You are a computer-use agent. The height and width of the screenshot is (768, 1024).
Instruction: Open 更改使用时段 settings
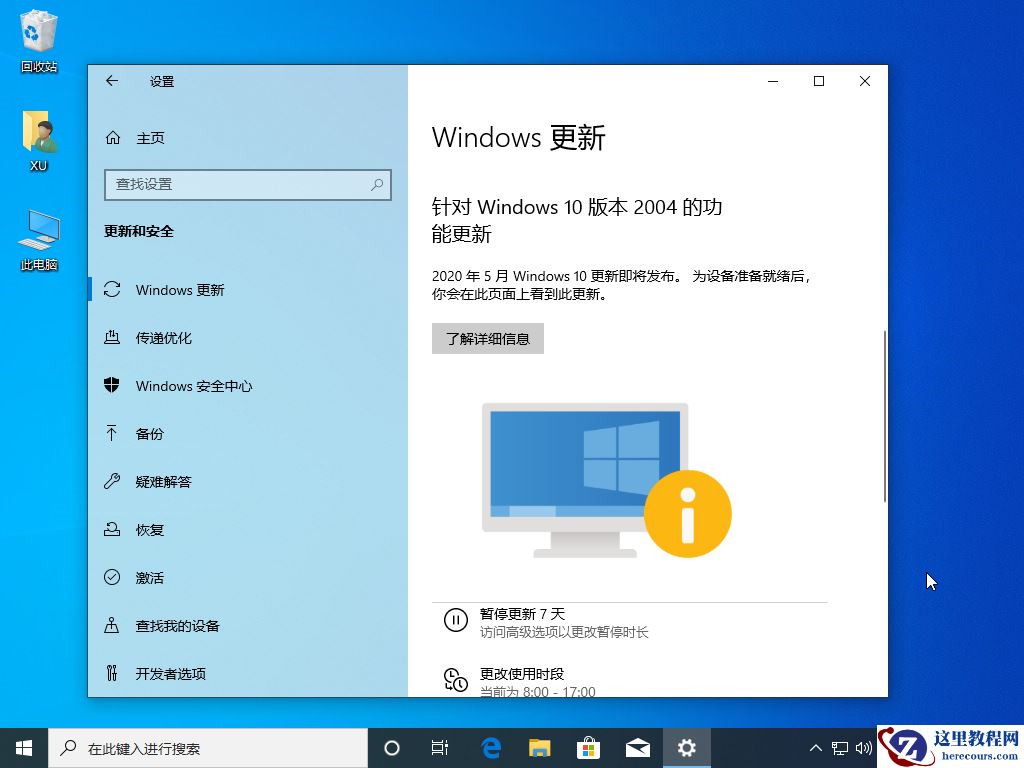click(520, 677)
